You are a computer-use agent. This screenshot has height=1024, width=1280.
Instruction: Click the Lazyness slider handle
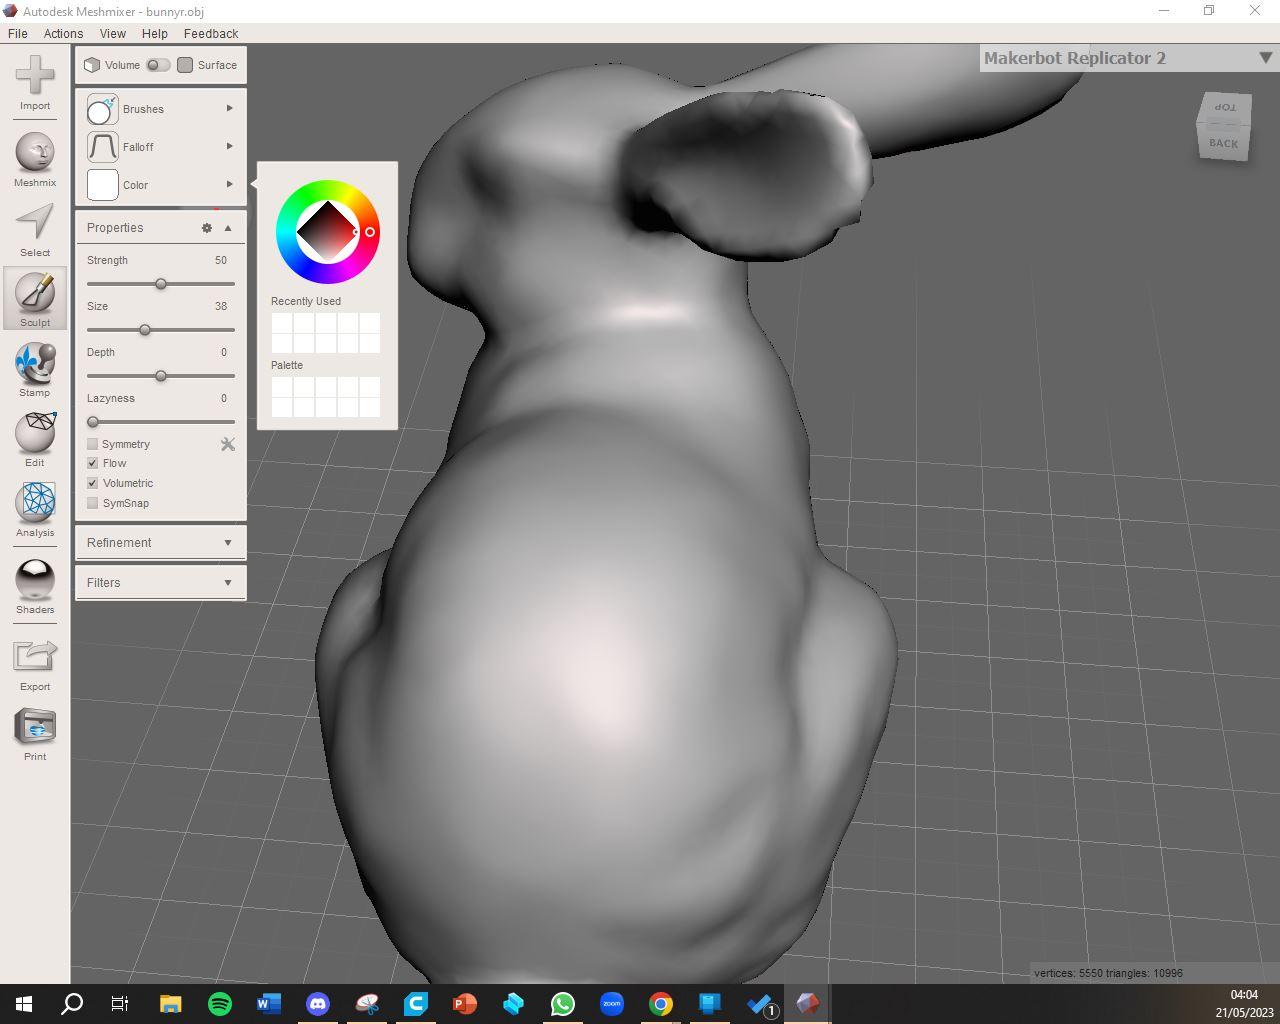[x=93, y=422]
